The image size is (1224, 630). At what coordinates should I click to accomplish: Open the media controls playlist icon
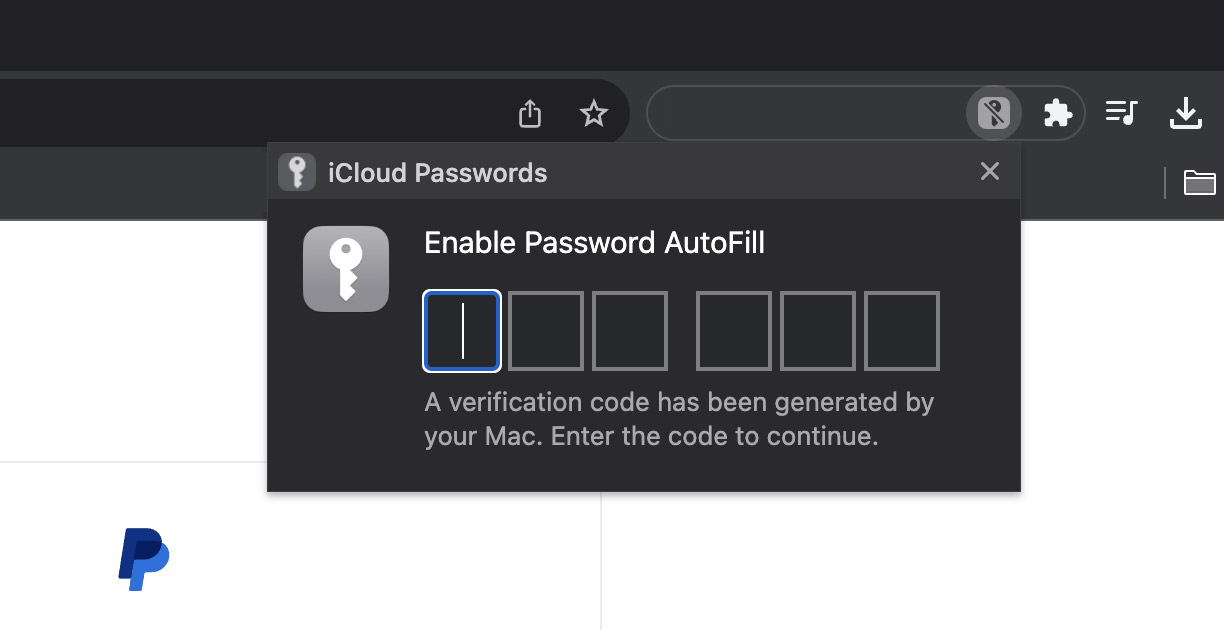(1122, 113)
